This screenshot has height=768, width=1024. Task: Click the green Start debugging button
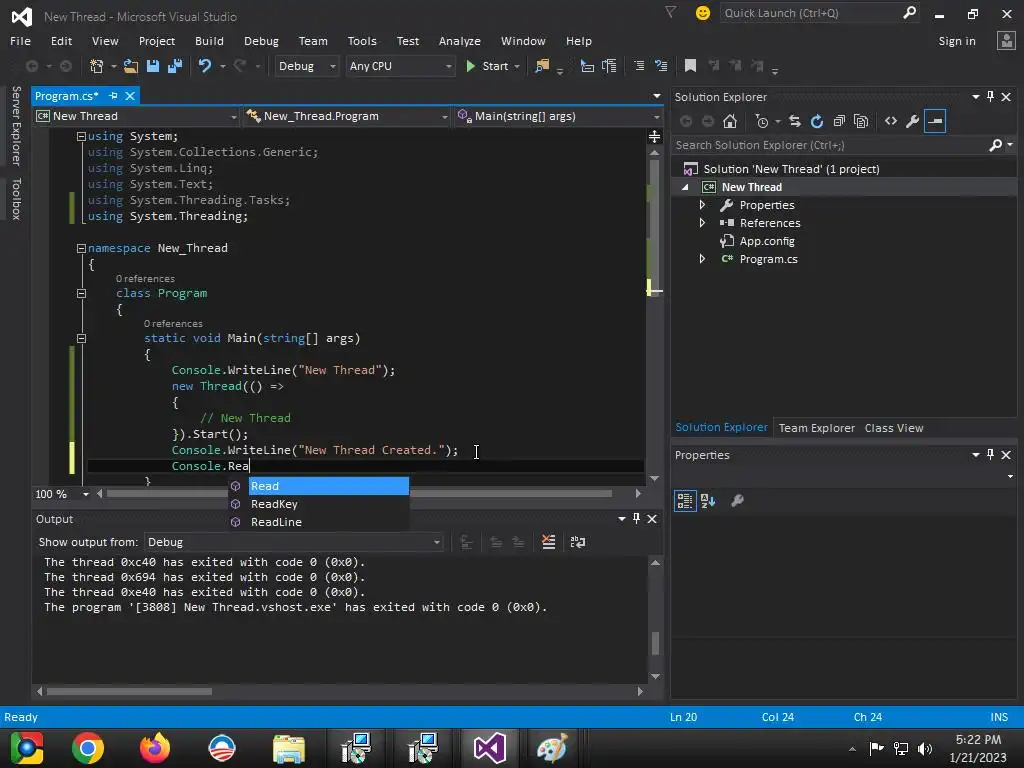(x=488, y=66)
